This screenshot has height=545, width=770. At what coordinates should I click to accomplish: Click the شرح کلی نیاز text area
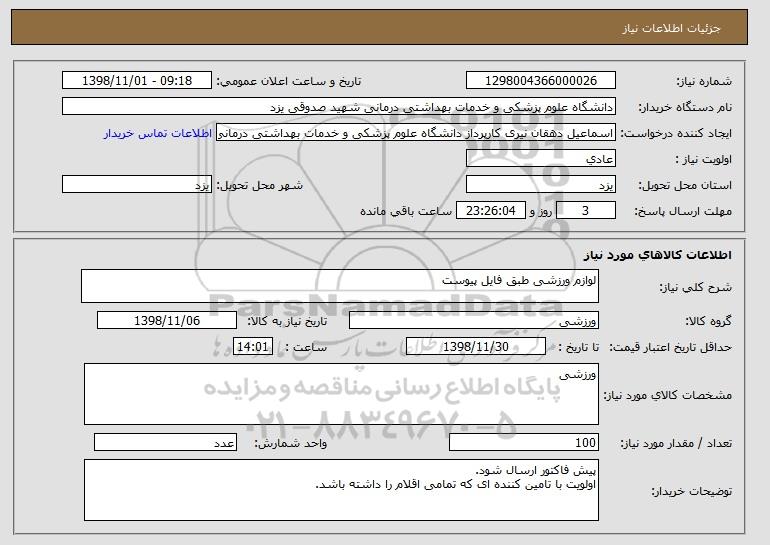(340, 286)
